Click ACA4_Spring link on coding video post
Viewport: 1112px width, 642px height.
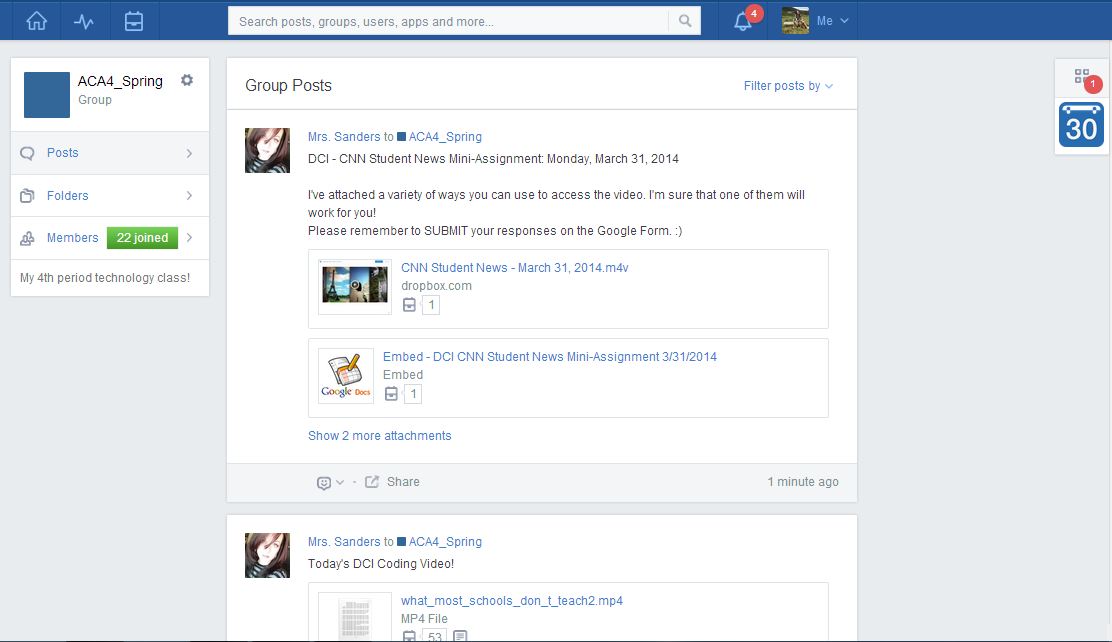tap(445, 542)
